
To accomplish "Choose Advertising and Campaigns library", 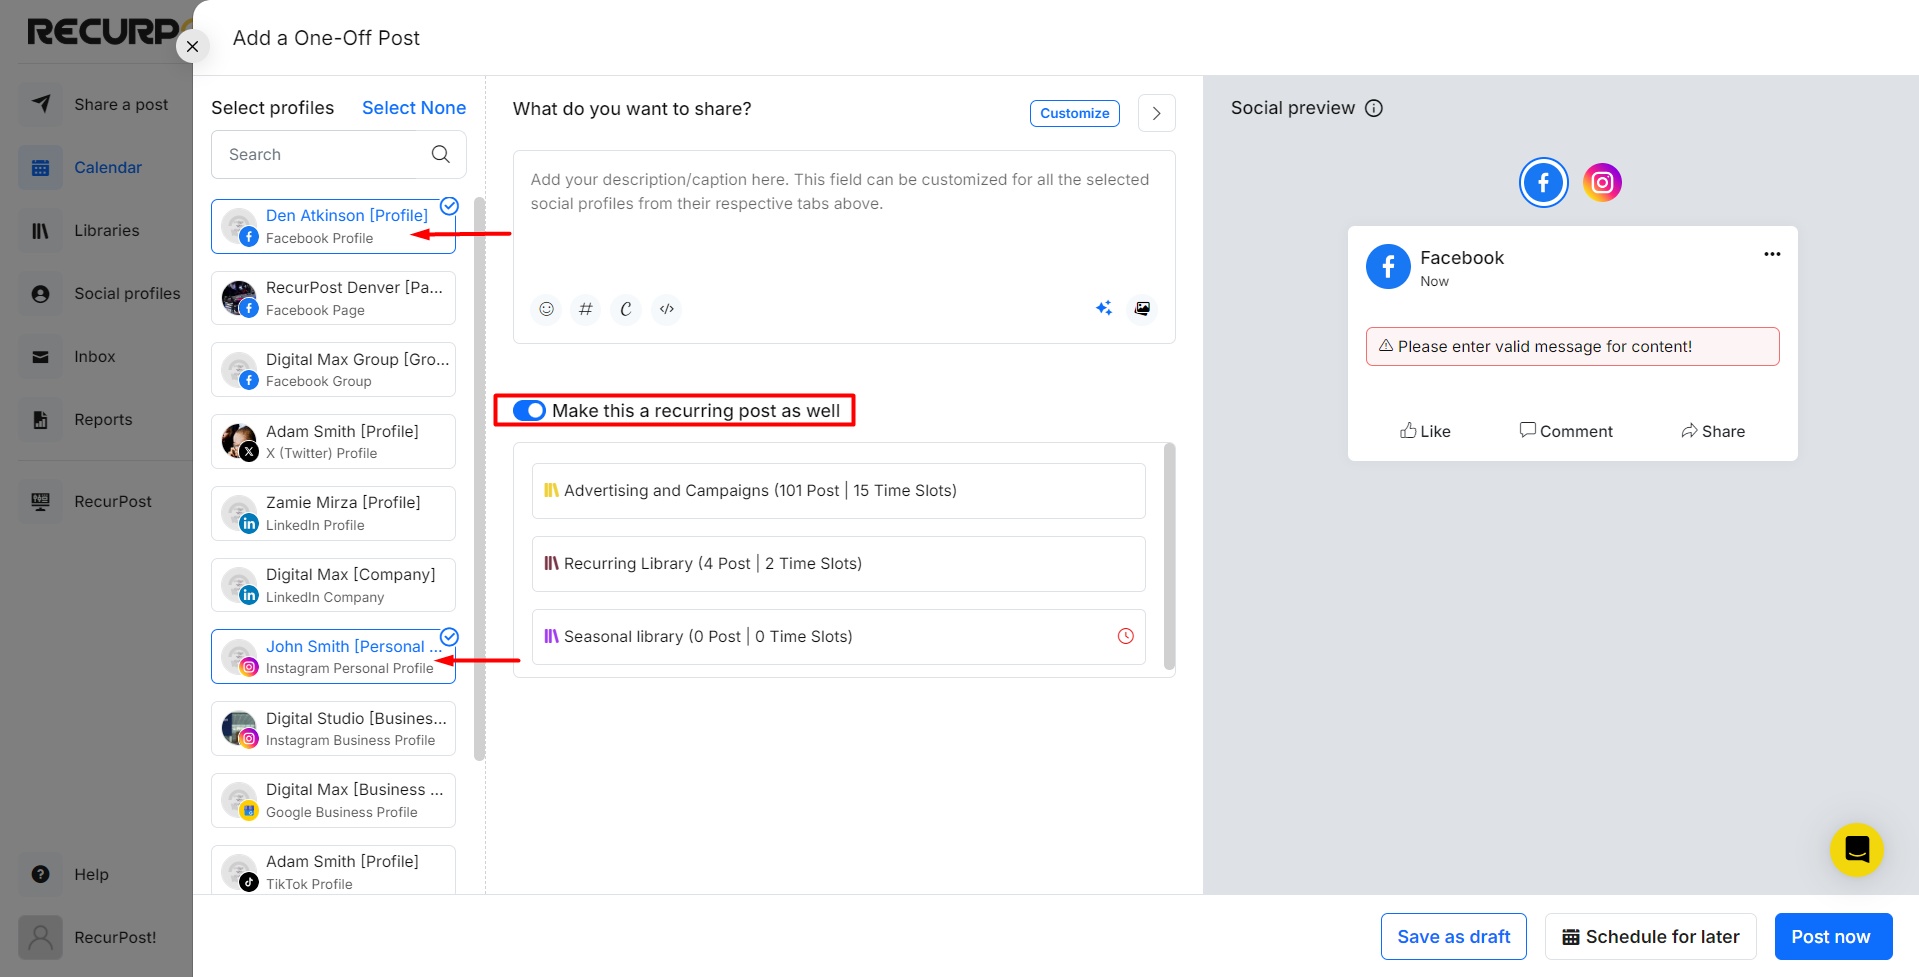I will pos(838,491).
